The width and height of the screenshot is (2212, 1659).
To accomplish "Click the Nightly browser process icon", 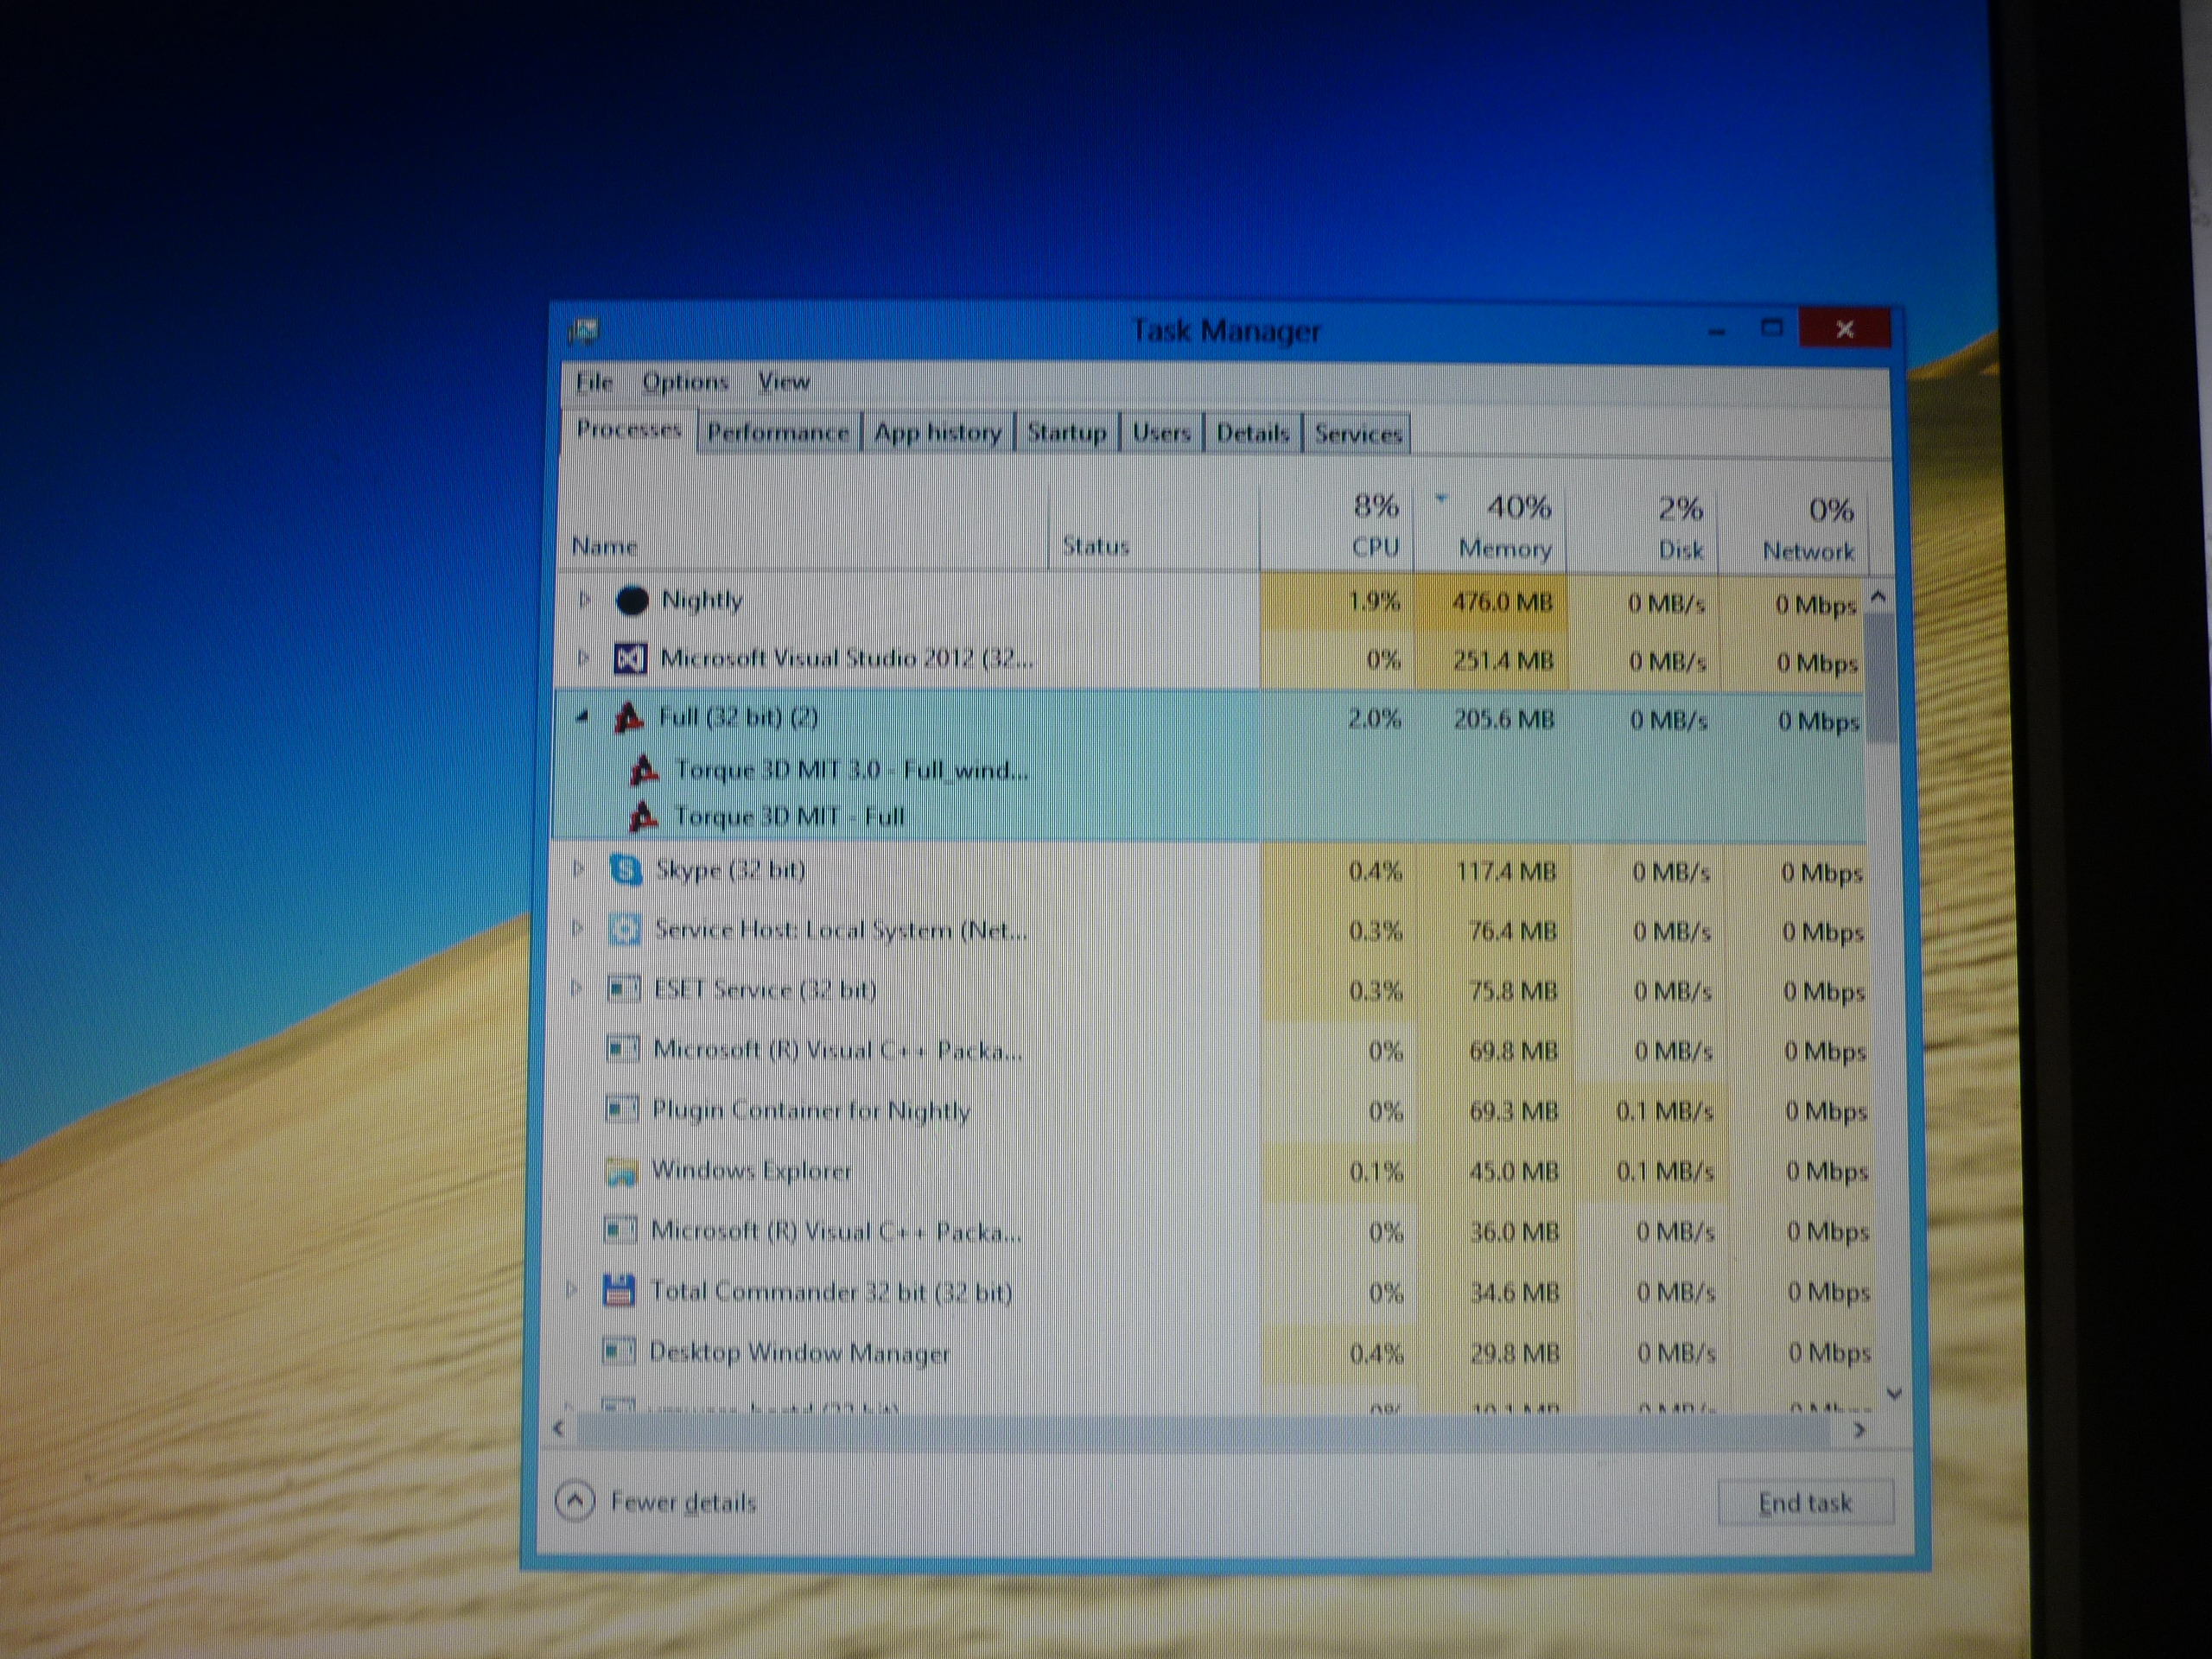I will tap(631, 601).
